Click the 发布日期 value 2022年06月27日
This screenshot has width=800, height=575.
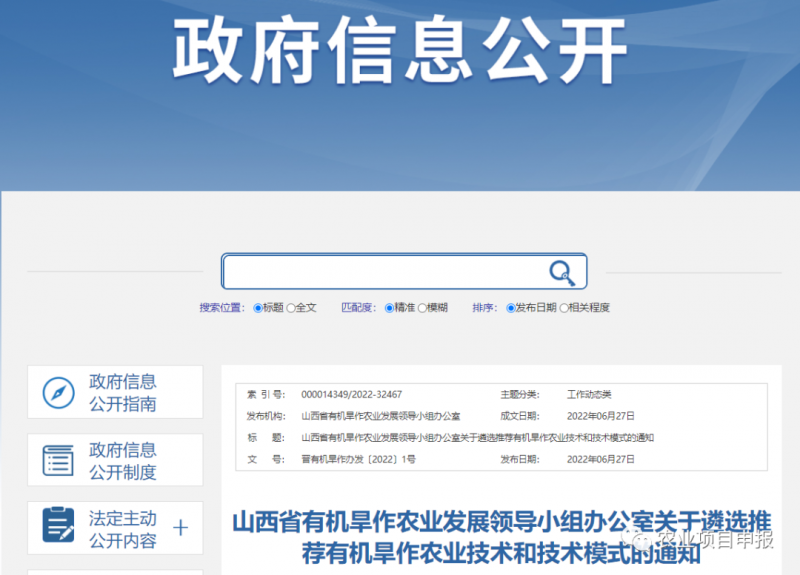tap(601, 459)
